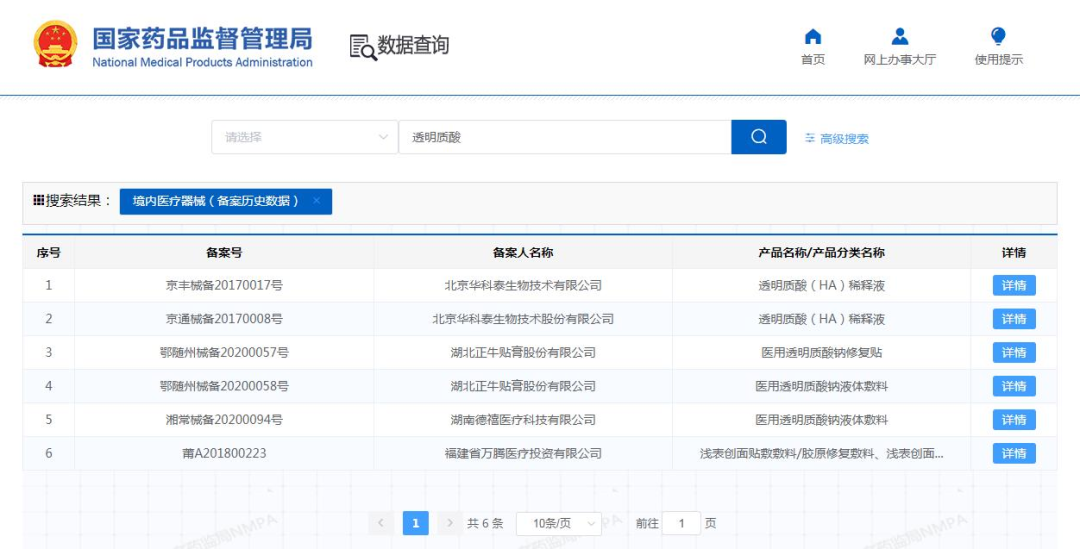Open 详情 for 医用透明质酸钠修复贴 row
Viewport: 1080px width, 549px height.
click(1013, 352)
